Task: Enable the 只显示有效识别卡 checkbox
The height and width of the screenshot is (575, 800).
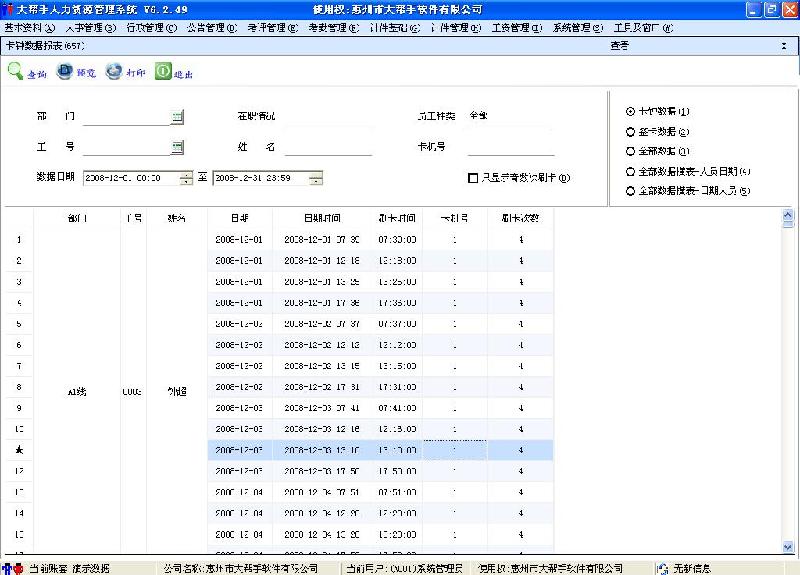Action: click(473, 179)
